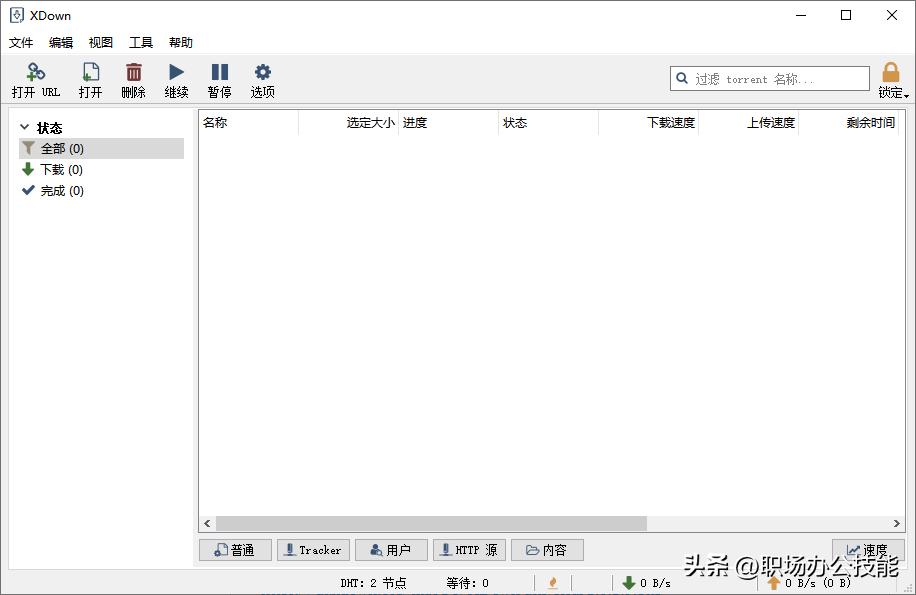This screenshot has height=595, width=916.
Task: Sort by the 名称 column header
Action: [249, 123]
